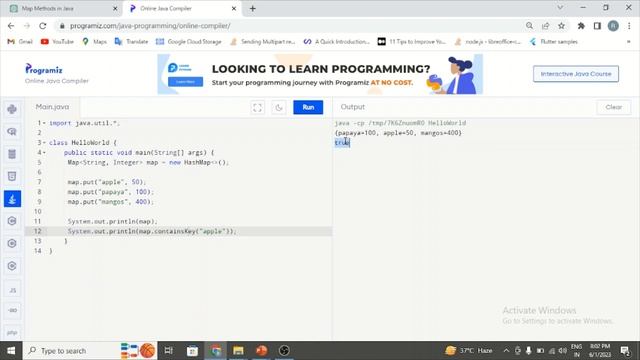This screenshot has width=640, height=360.
Task: Toggle dark mode moon icon
Action: 279,107
